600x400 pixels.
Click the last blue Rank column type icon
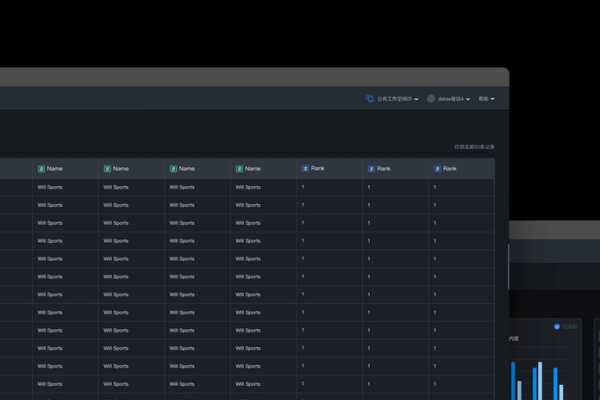coord(437,169)
